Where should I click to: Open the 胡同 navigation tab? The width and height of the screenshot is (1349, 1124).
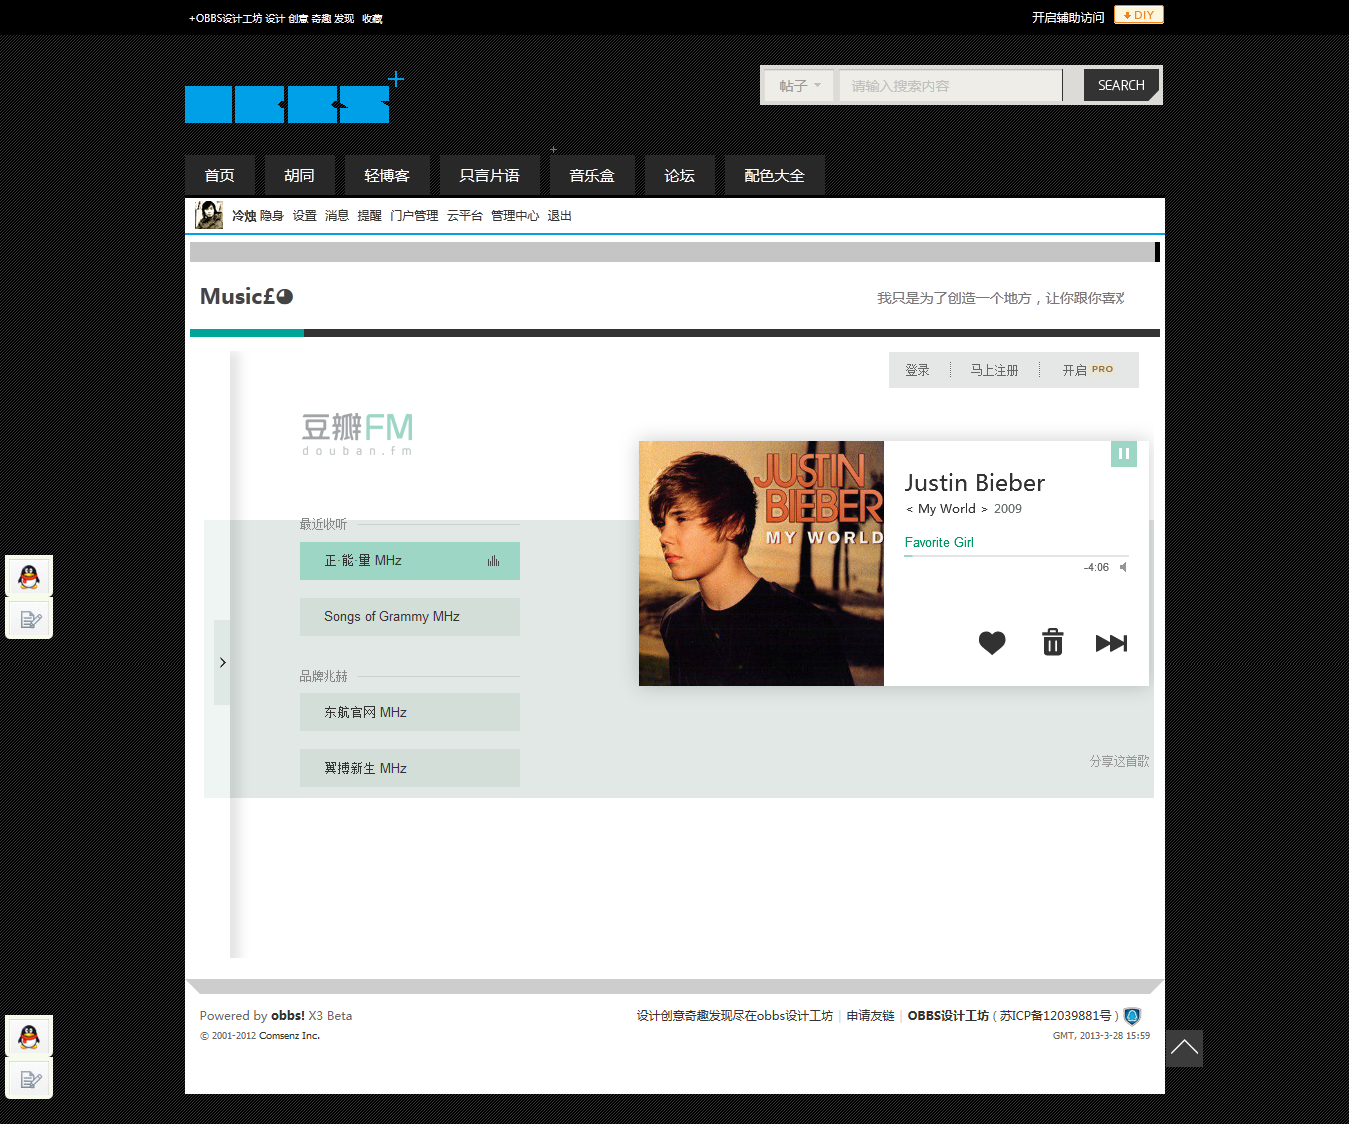click(x=299, y=175)
